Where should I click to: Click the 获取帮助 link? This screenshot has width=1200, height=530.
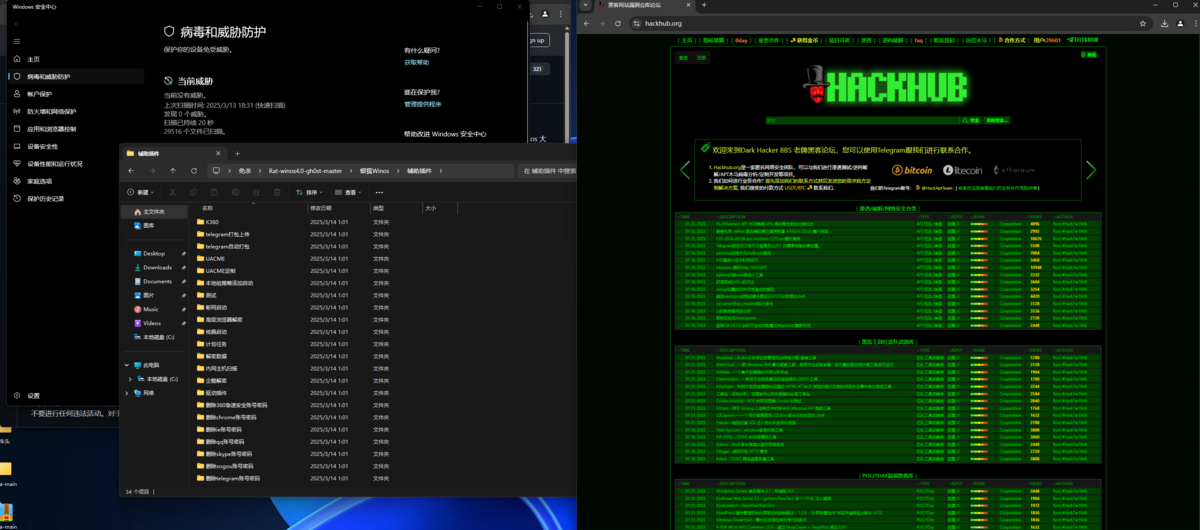coord(416,62)
